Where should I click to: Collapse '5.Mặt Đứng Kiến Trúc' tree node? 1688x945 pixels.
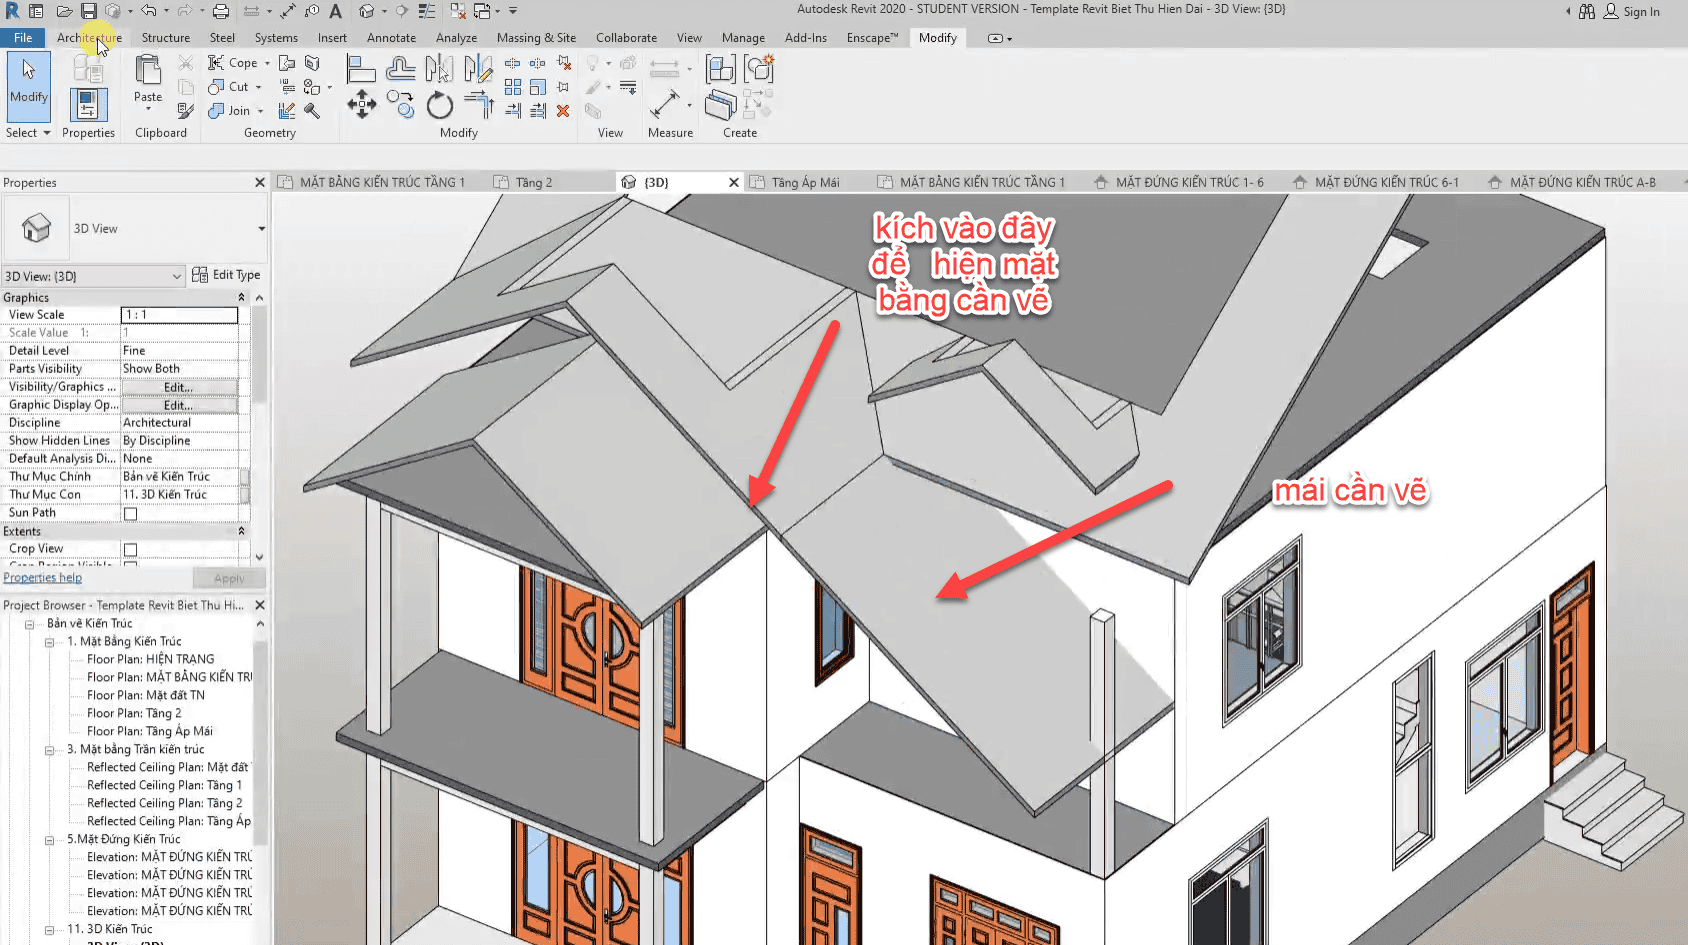click(x=49, y=840)
